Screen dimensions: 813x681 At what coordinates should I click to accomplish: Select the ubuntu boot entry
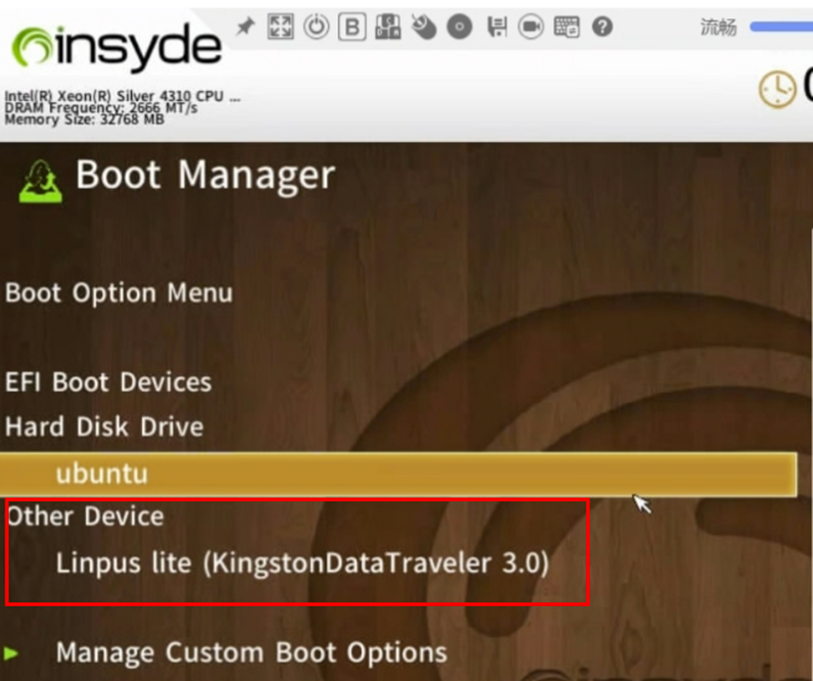pos(398,475)
